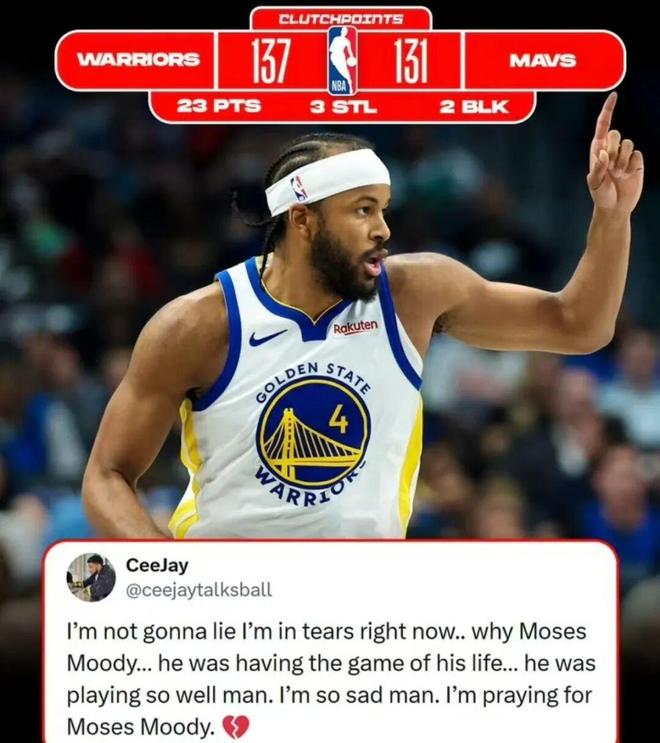Screen dimensions: 660x743
Task: Click the tweet text about Moses Moody
Action: click(330, 679)
